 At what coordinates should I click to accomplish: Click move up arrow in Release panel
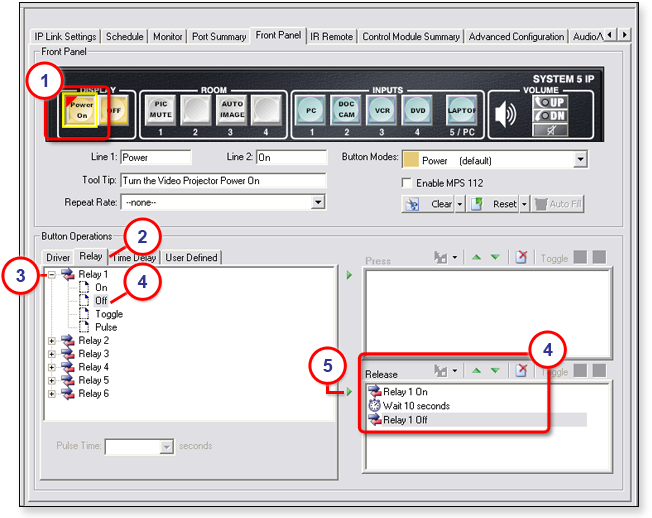pos(477,370)
